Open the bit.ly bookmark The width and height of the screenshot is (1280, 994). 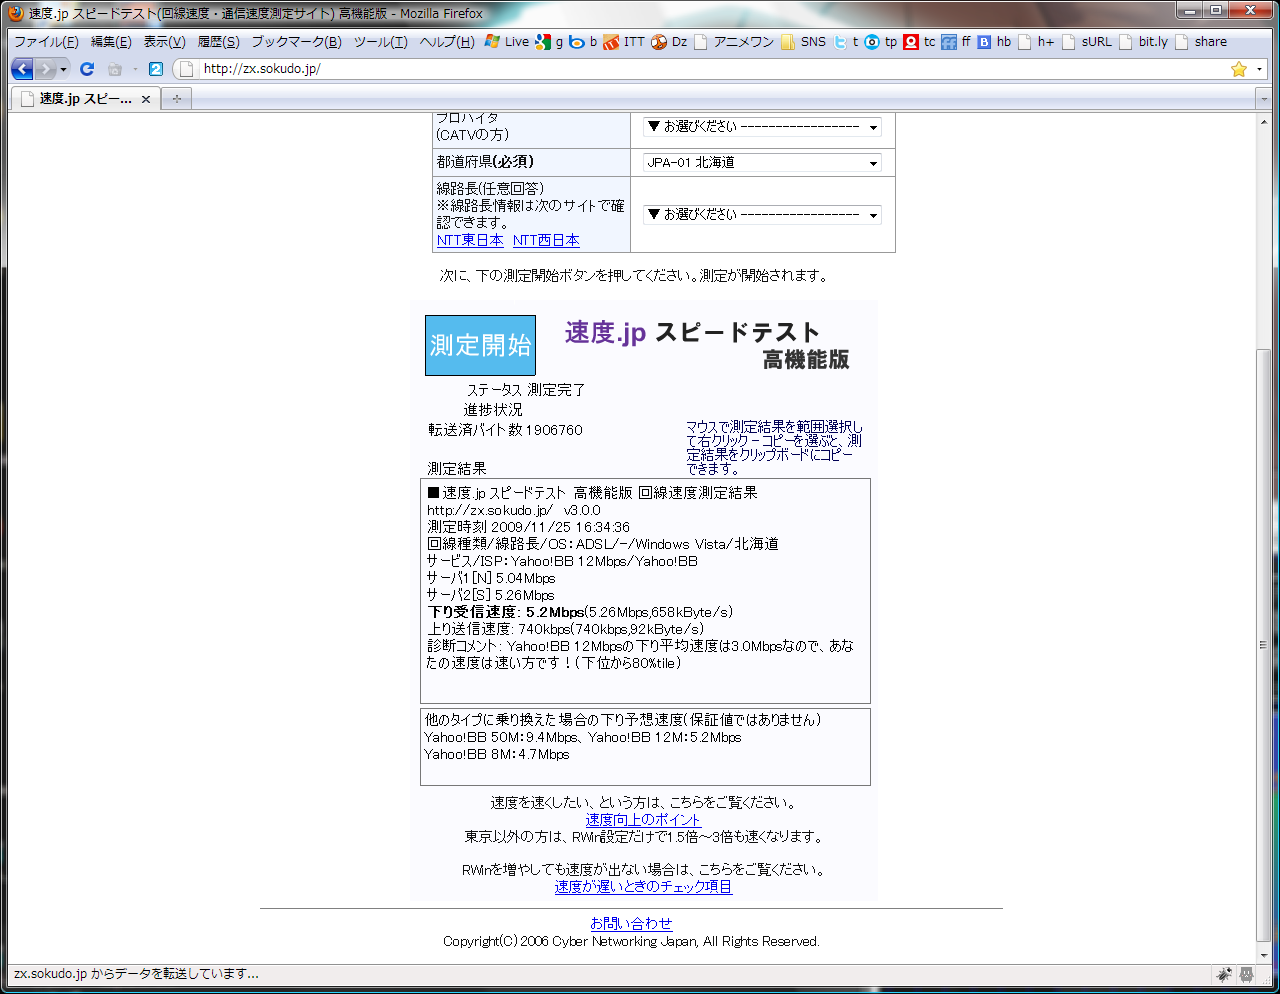pyautogui.click(x=1143, y=42)
